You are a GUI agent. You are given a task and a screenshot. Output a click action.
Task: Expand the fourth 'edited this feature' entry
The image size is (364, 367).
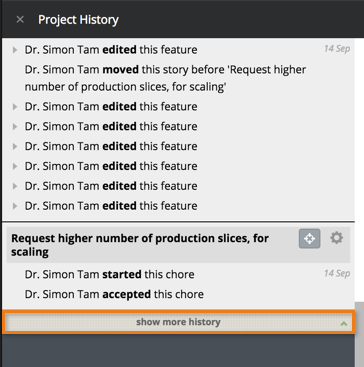[15, 146]
